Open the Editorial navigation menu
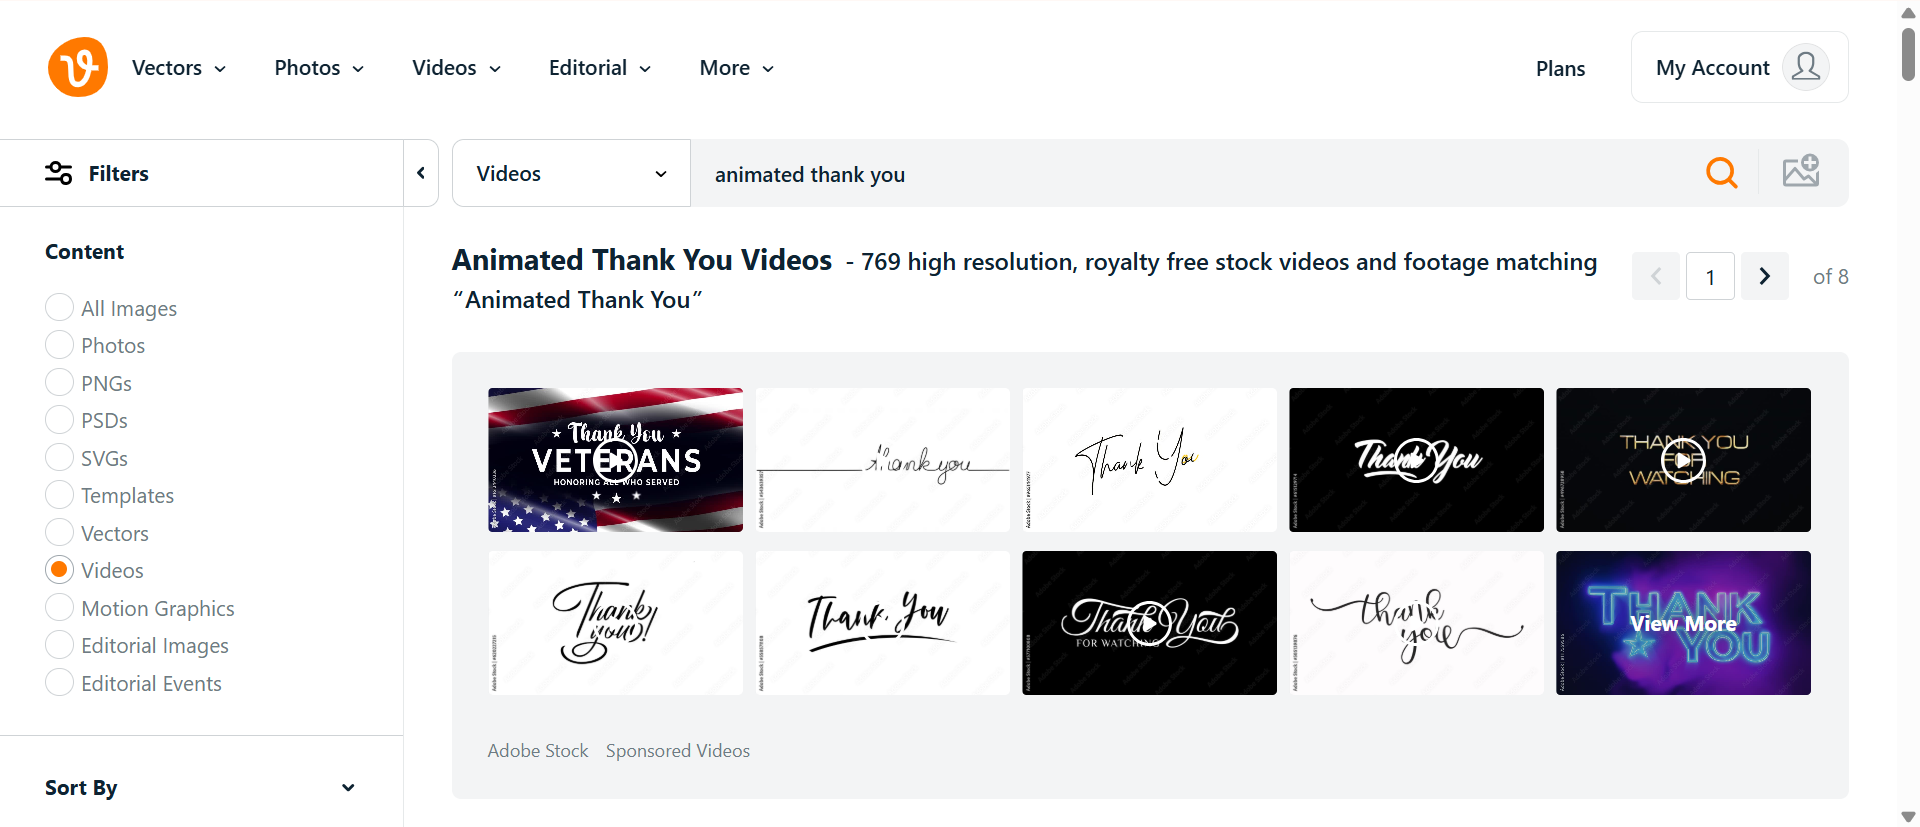 (600, 68)
